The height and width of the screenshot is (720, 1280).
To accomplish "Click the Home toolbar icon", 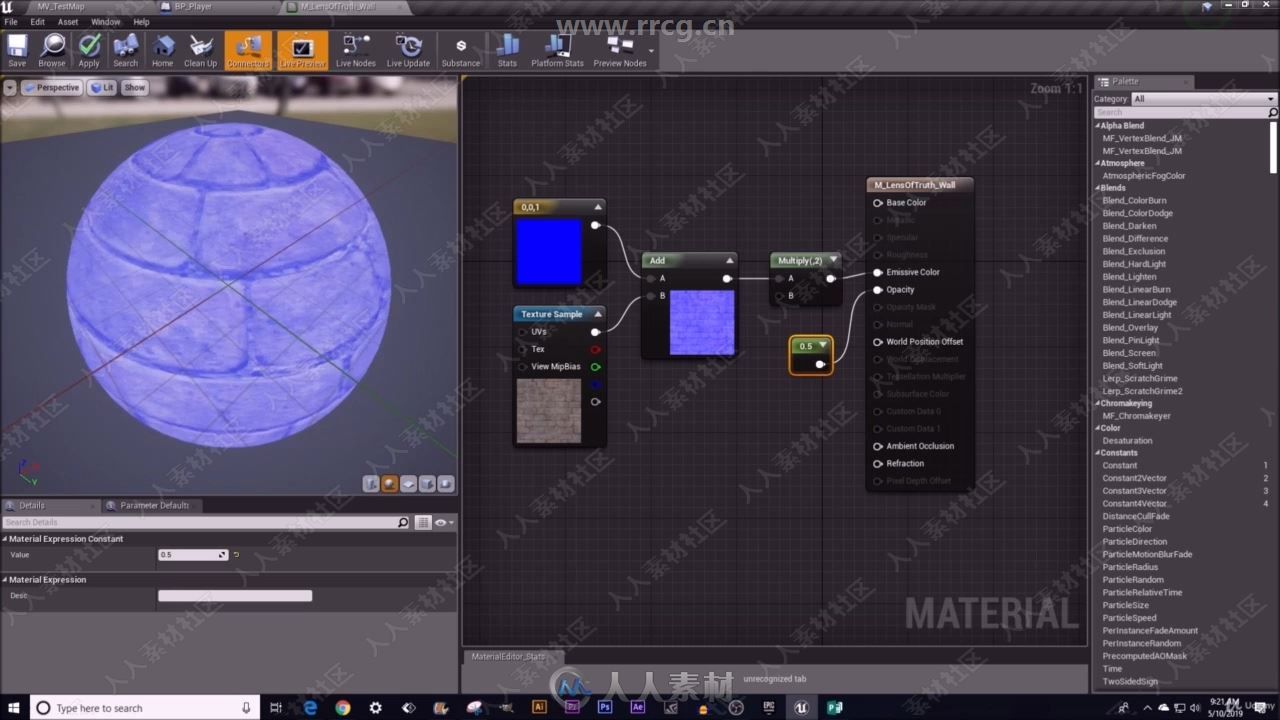I will tap(162, 50).
